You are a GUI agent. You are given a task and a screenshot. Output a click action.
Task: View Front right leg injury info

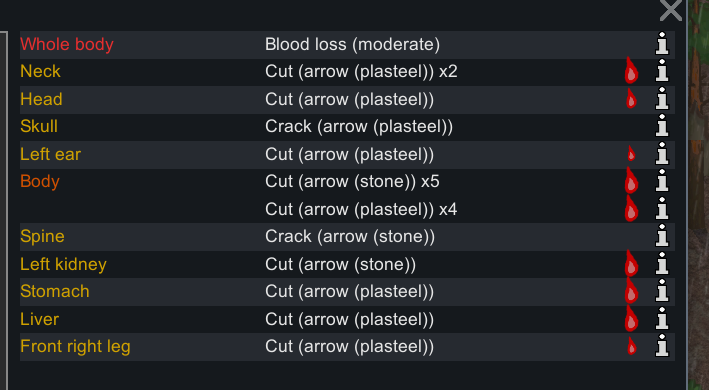[662, 346]
